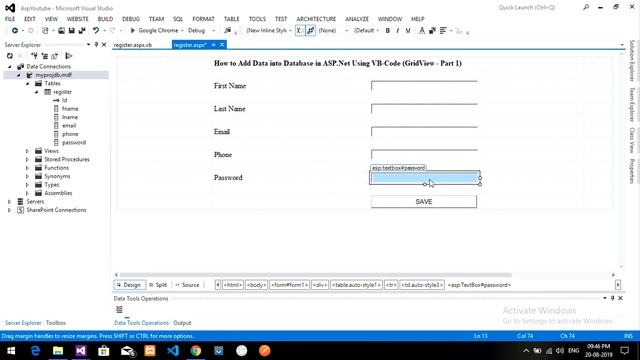Select the fname column in register table
The height and width of the screenshot is (360, 640).
click(70, 109)
